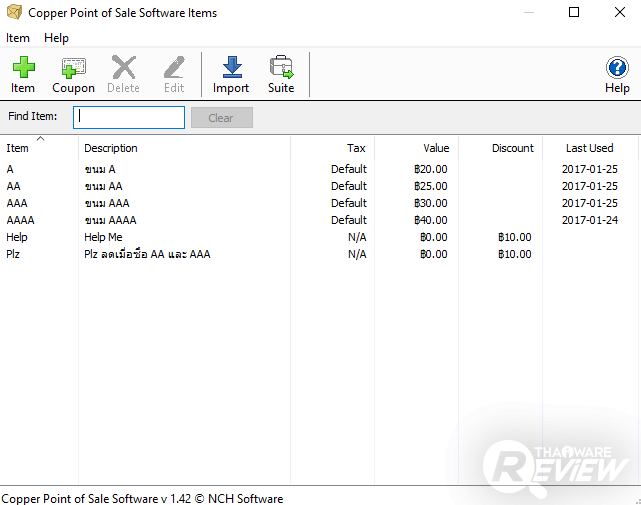Click the Default tax cell for AA
Viewport: 641px width, 505px height.
349,186
